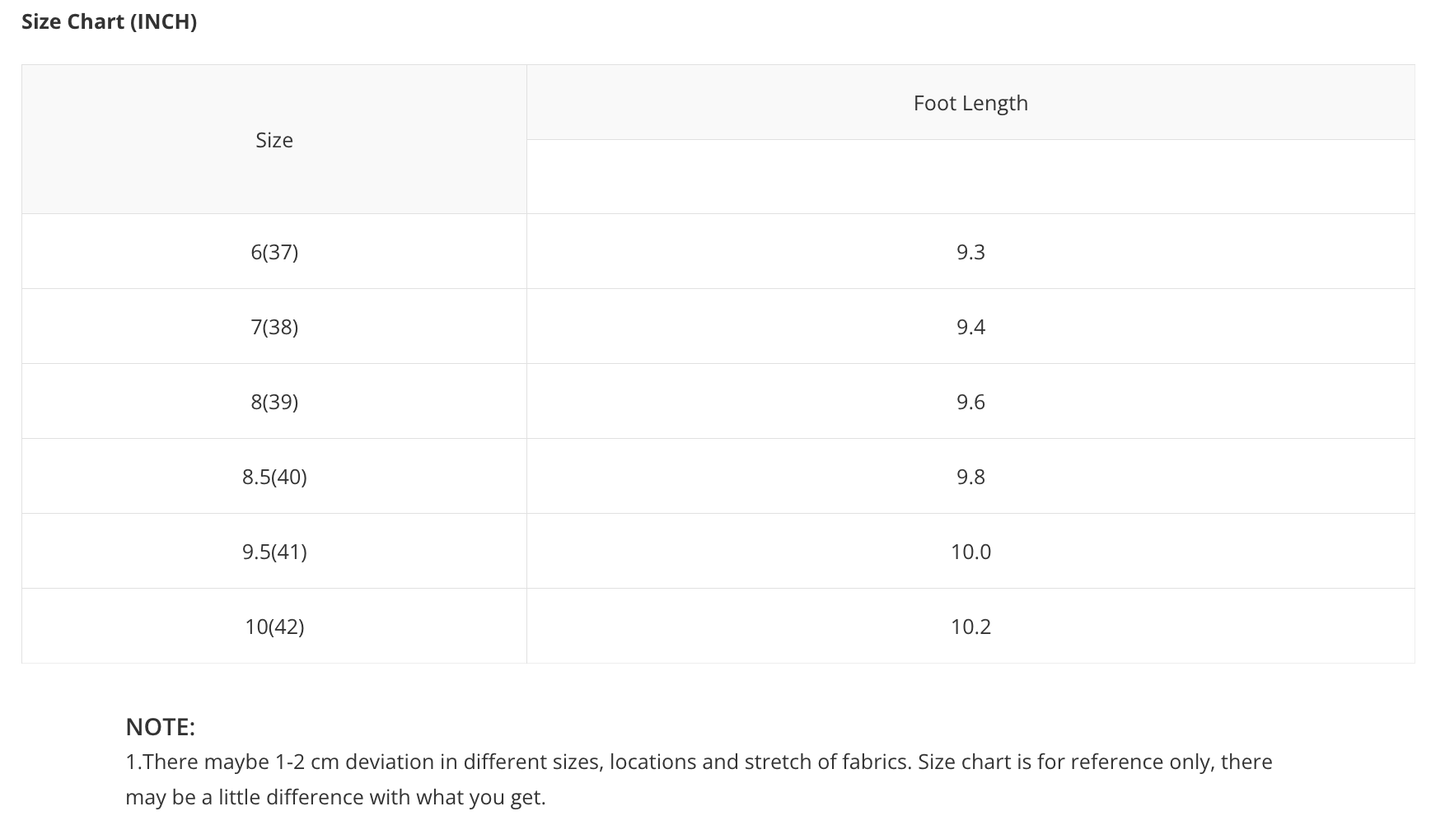Screen dimensions: 1445x825
Task: Select the 9.6 foot length cell
Action: (970, 402)
